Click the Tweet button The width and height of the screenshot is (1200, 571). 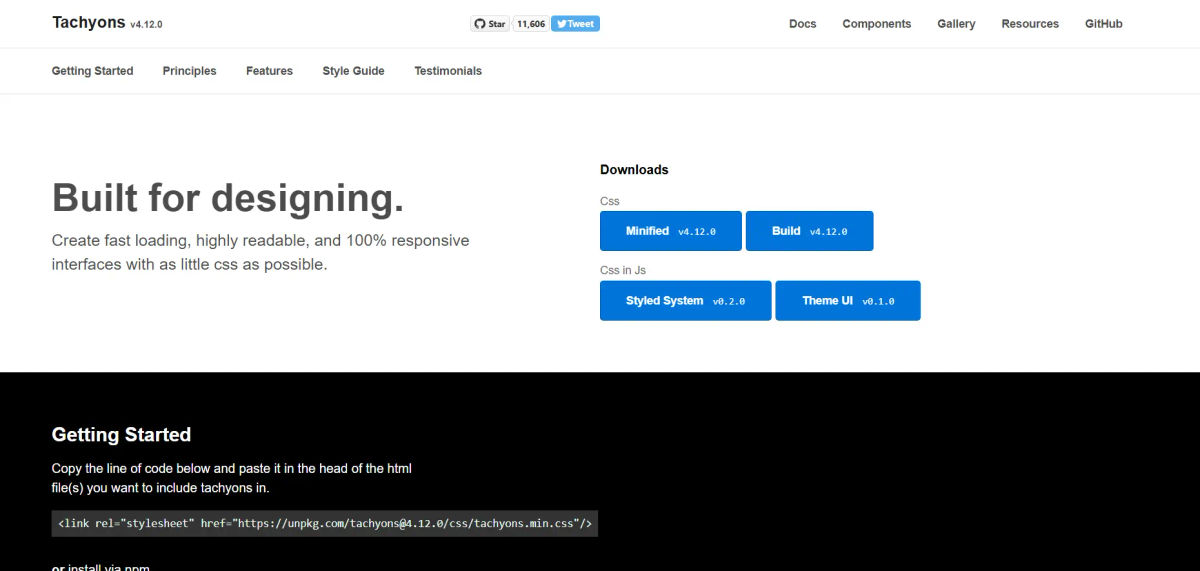575,24
